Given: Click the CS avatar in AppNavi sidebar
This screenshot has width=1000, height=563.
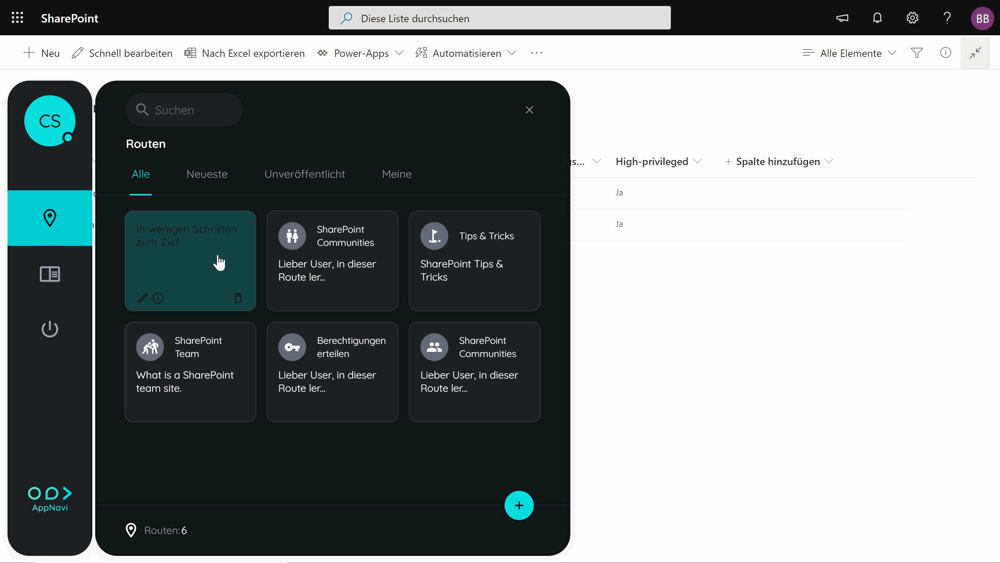Looking at the screenshot, I should point(50,121).
